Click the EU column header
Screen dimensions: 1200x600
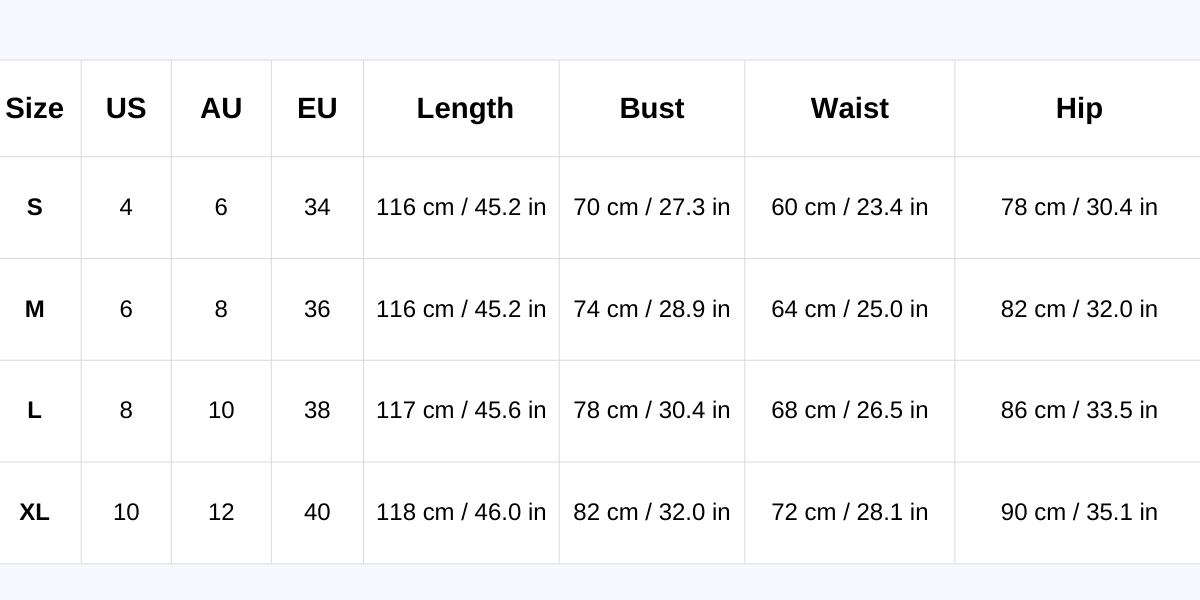click(317, 108)
